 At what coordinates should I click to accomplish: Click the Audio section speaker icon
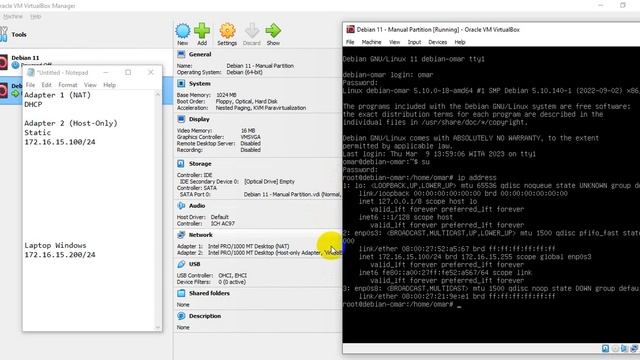181,206
